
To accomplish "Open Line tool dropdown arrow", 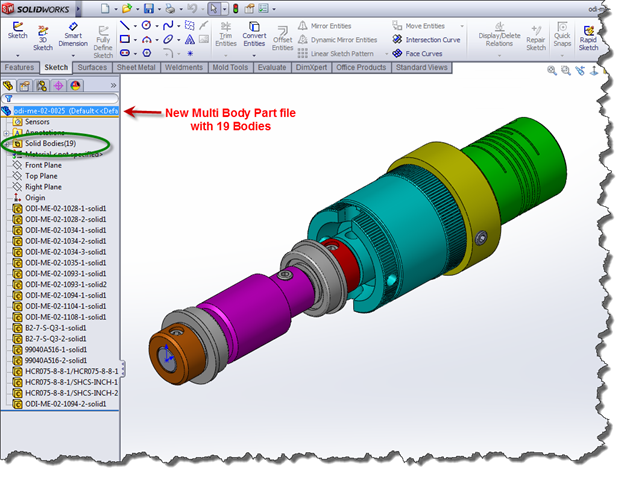I will pyautogui.click(x=135, y=26).
